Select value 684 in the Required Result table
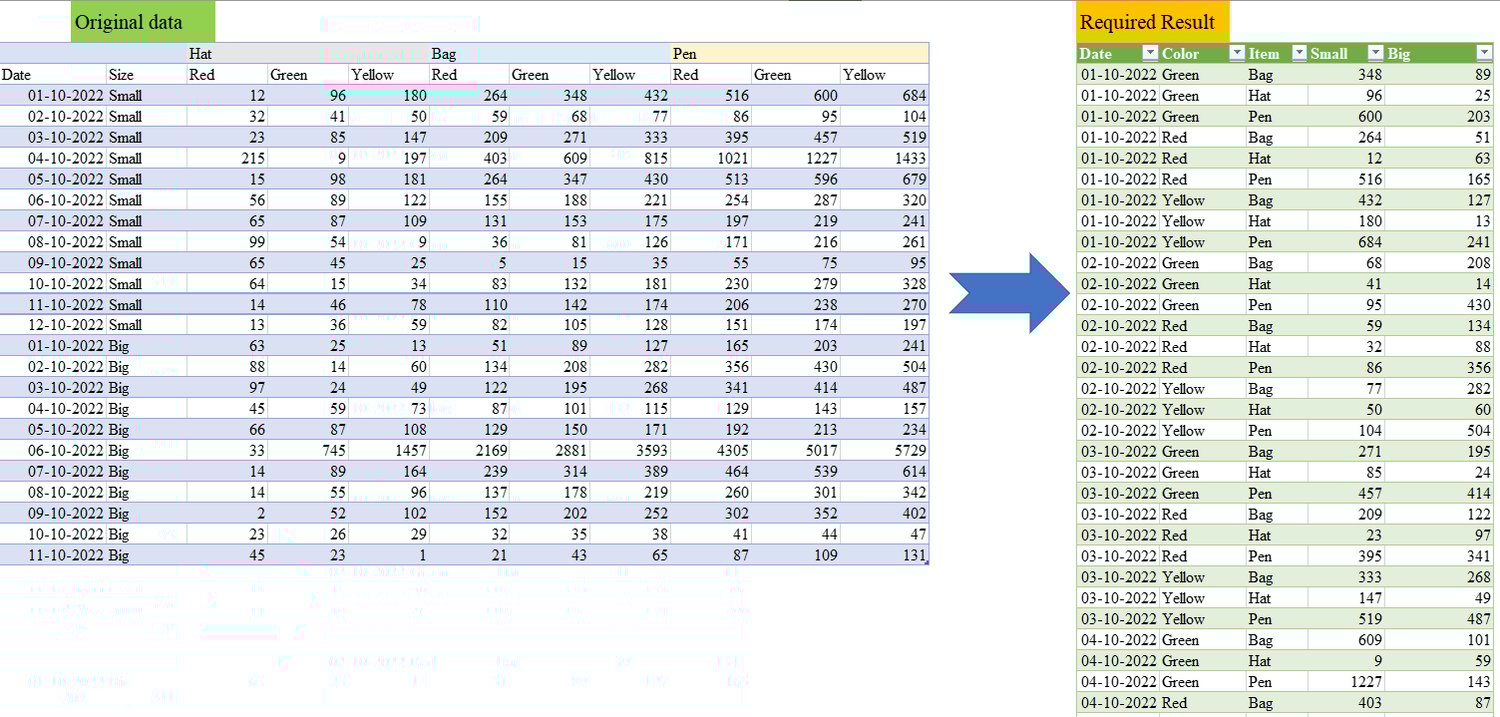This screenshot has height=717, width=1500. coord(1346,241)
